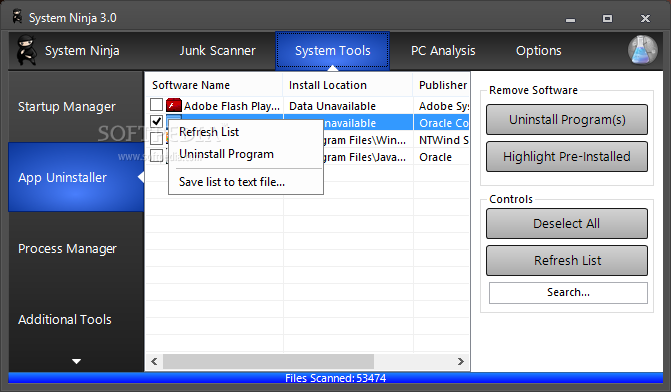Image resolution: width=671 pixels, height=392 pixels.
Task: Switch to the System Tools tab
Action: pyautogui.click(x=333, y=50)
